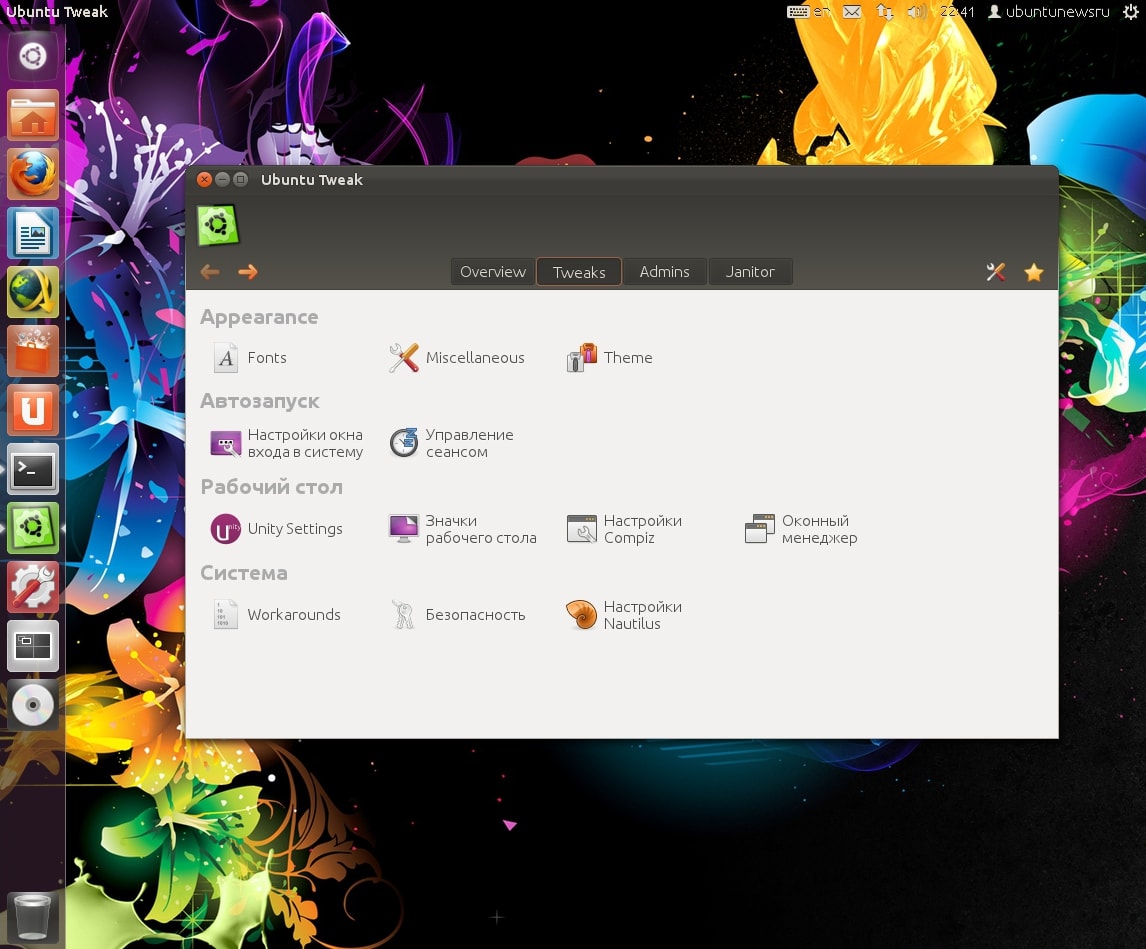The image size is (1146, 949).
Task: Open LibreOffice Writer in launcher
Action: coord(32,233)
